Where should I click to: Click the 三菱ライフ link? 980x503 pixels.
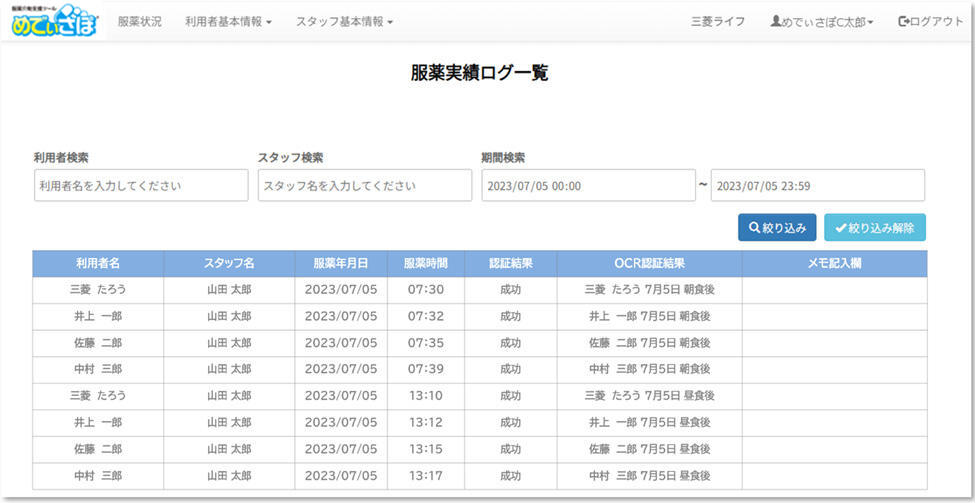pos(717,22)
